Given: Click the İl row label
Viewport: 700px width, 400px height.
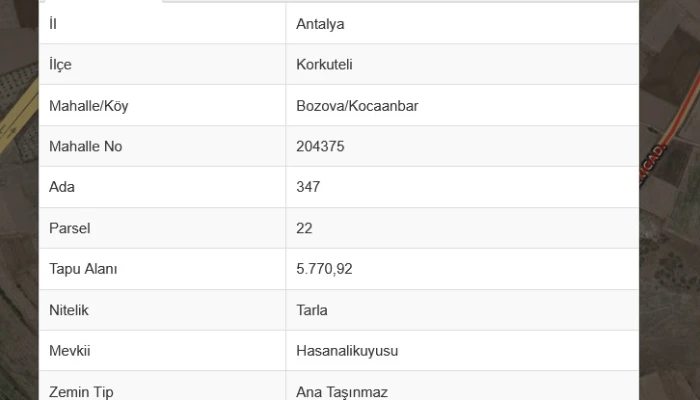Looking at the screenshot, I should pyautogui.click(x=53, y=24).
